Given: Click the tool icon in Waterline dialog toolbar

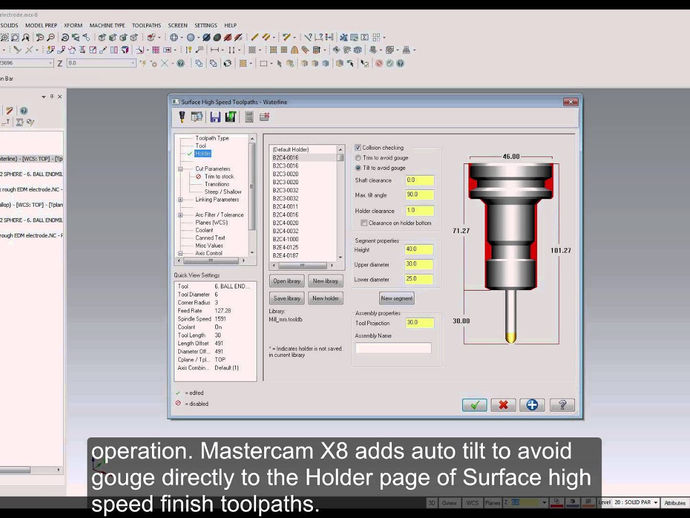Looking at the screenshot, I should coord(182,117).
